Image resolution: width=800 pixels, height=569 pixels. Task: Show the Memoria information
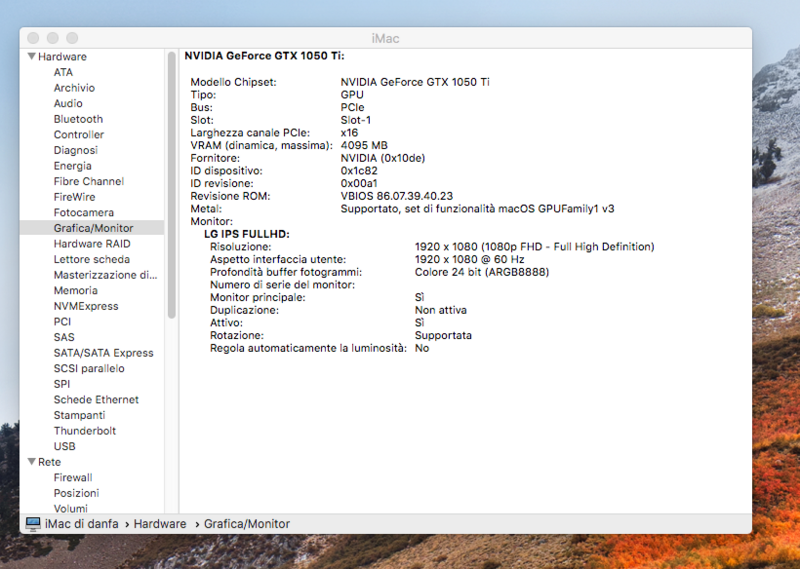coord(76,290)
